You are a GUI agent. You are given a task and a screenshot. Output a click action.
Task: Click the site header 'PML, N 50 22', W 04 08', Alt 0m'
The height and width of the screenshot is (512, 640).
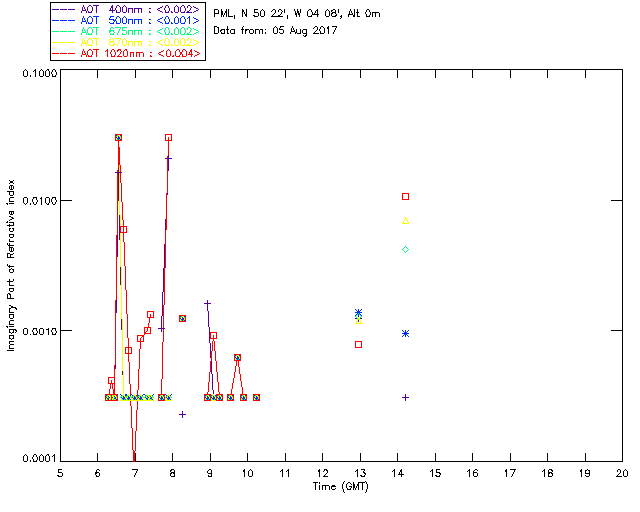click(297, 13)
